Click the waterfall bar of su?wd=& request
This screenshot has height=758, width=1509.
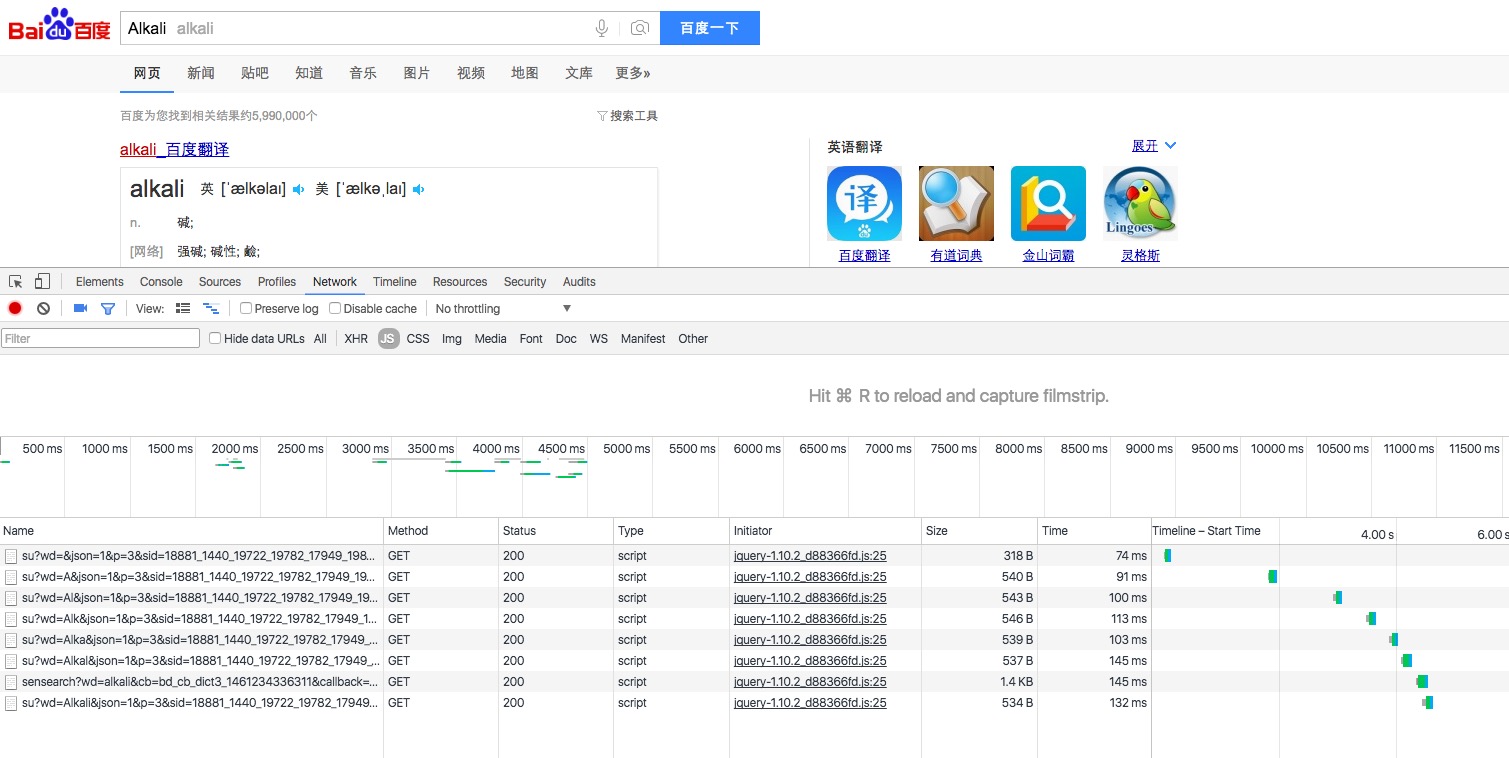(1167, 556)
